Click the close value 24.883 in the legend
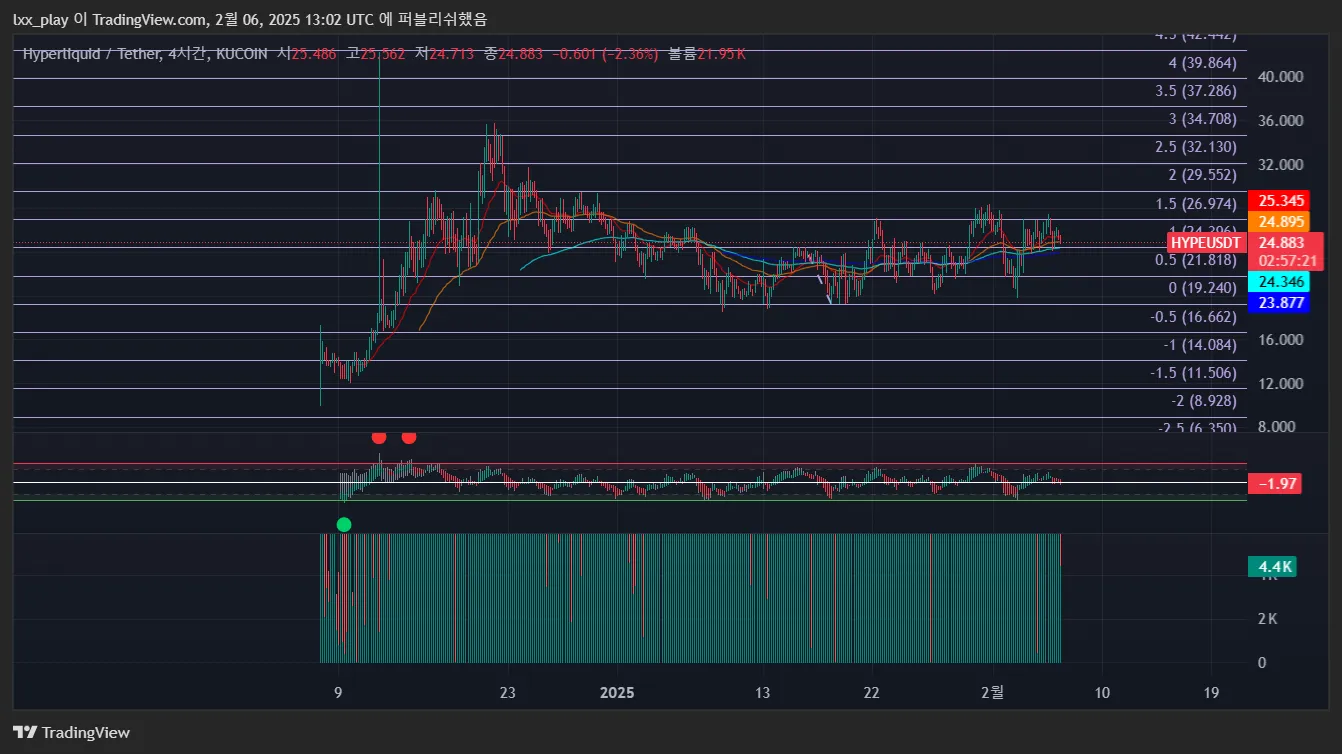The height and width of the screenshot is (754, 1342). pyautogui.click(x=520, y=54)
